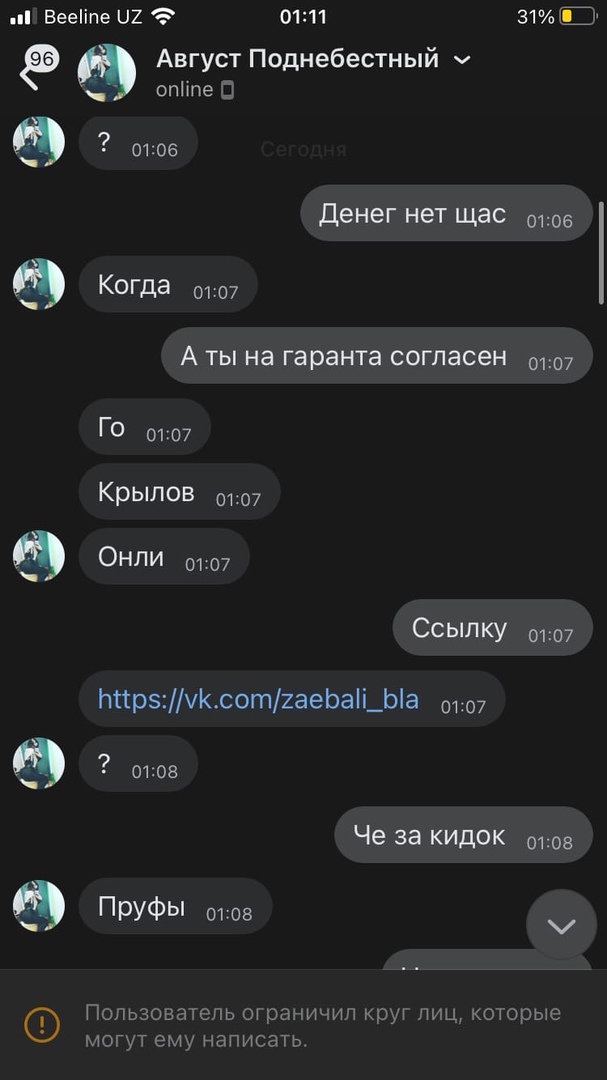Open the https://vk.com/zaebali_bla link
Viewport: 607px width, 1080px height.
pos(258,699)
